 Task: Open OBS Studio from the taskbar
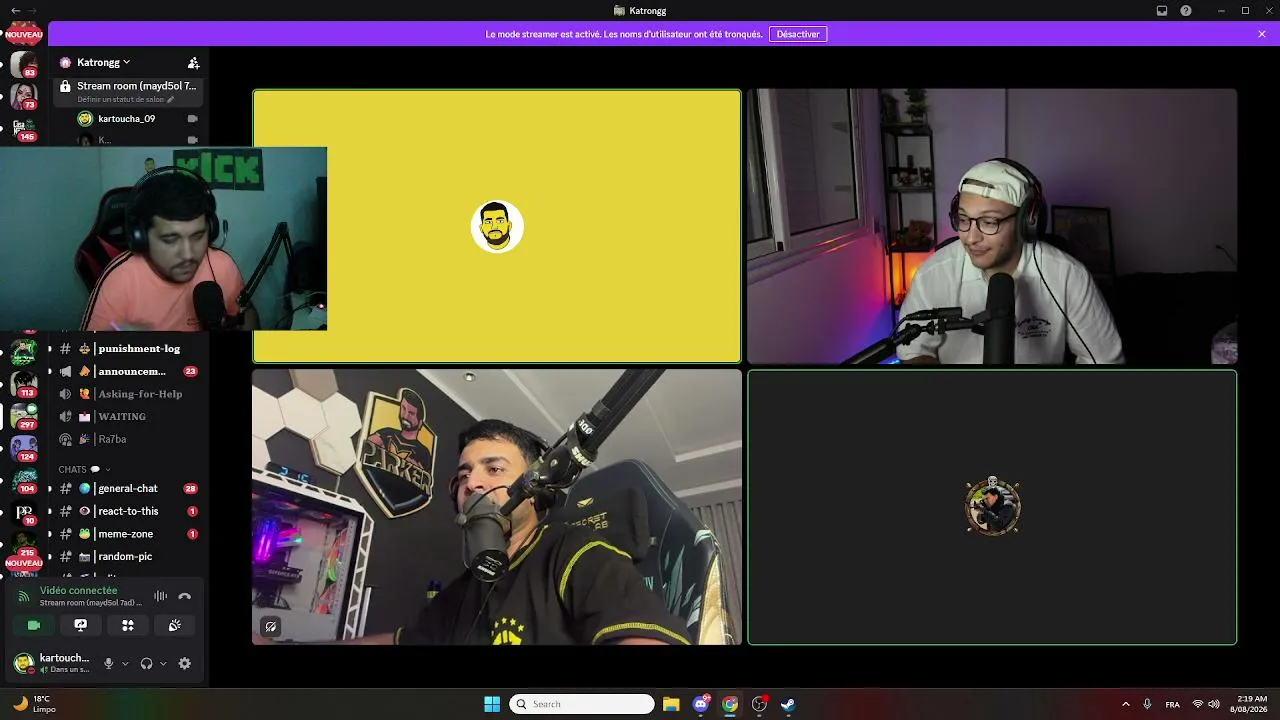click(759, 704)
